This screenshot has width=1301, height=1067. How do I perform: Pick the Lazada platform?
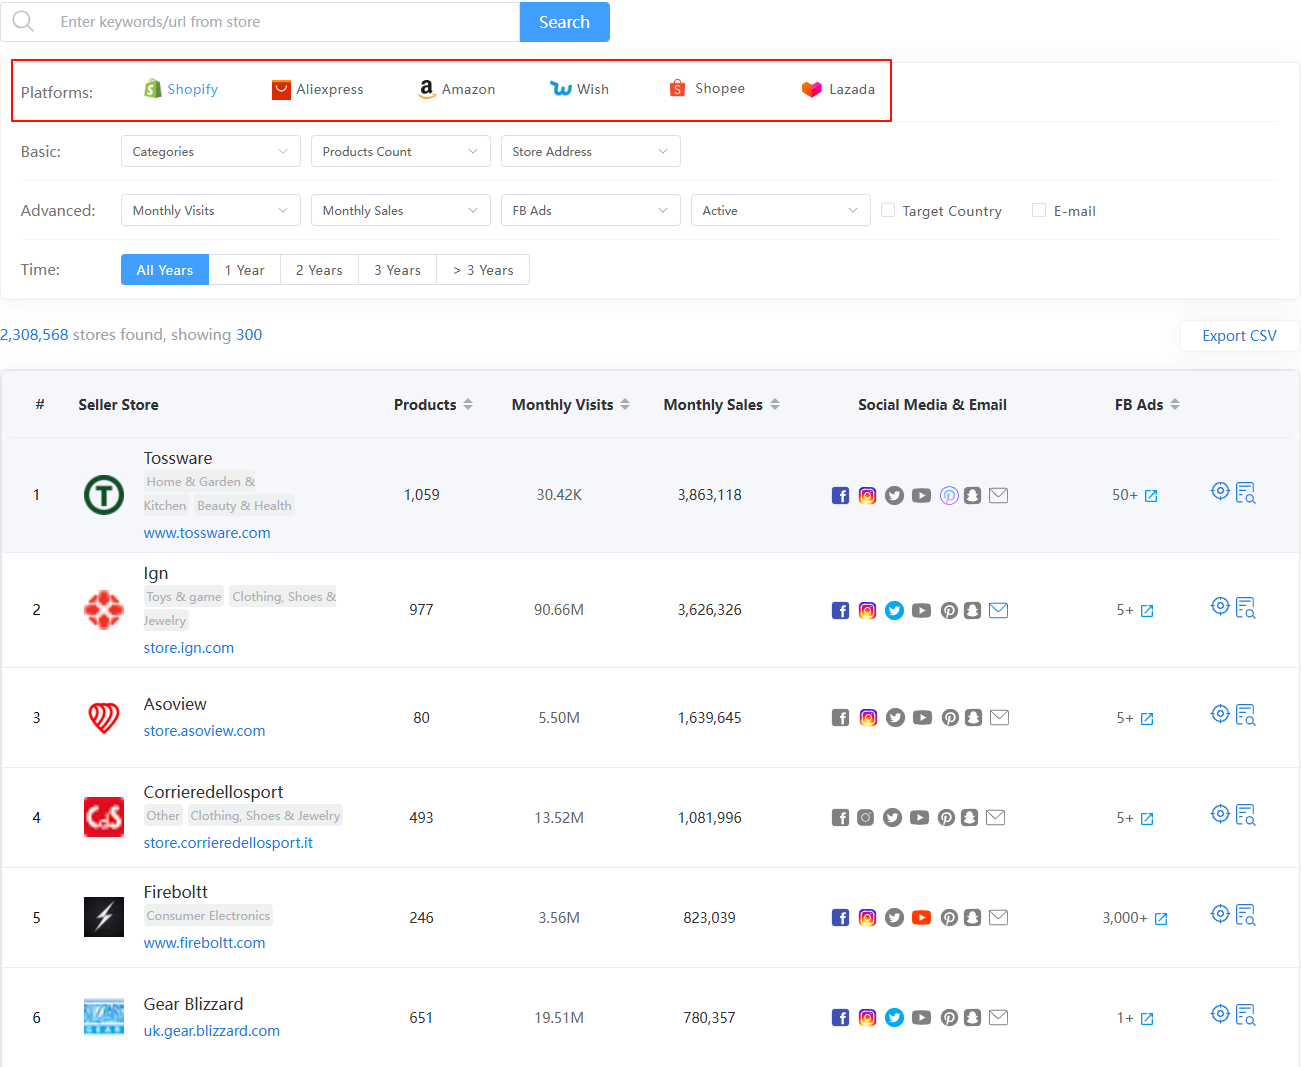(838, 89)
